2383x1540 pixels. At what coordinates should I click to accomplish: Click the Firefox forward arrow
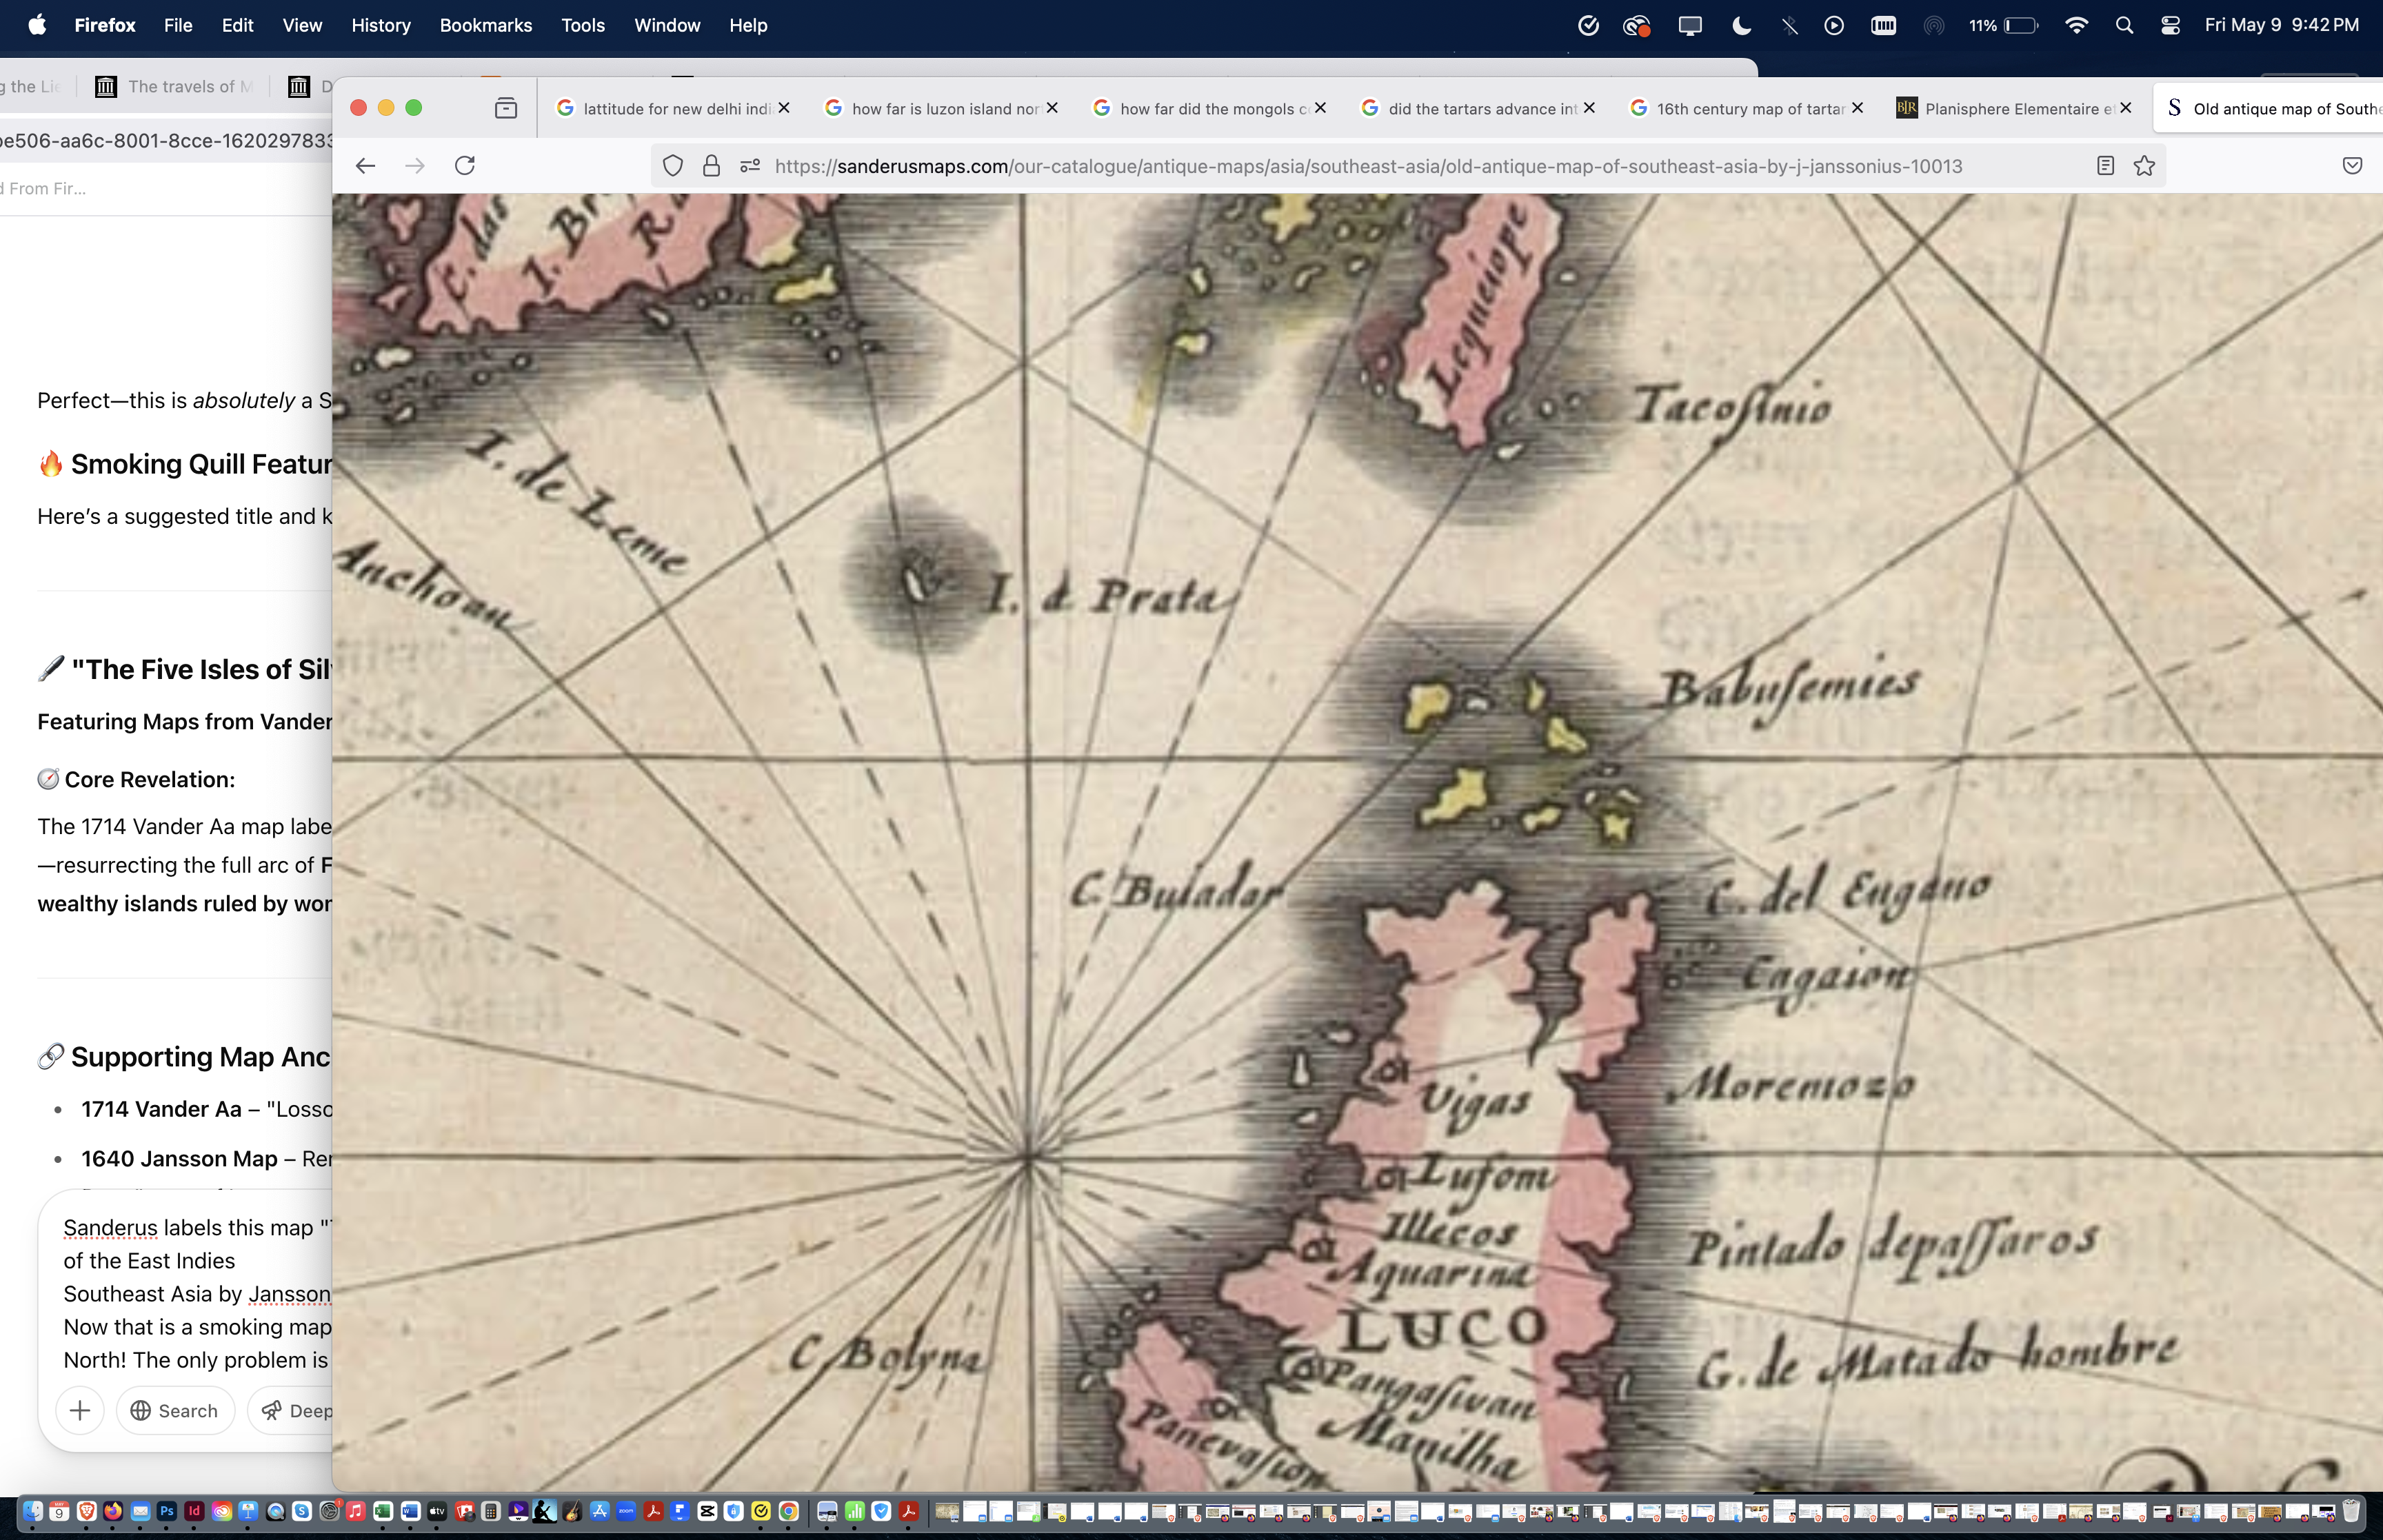(415, 165)
